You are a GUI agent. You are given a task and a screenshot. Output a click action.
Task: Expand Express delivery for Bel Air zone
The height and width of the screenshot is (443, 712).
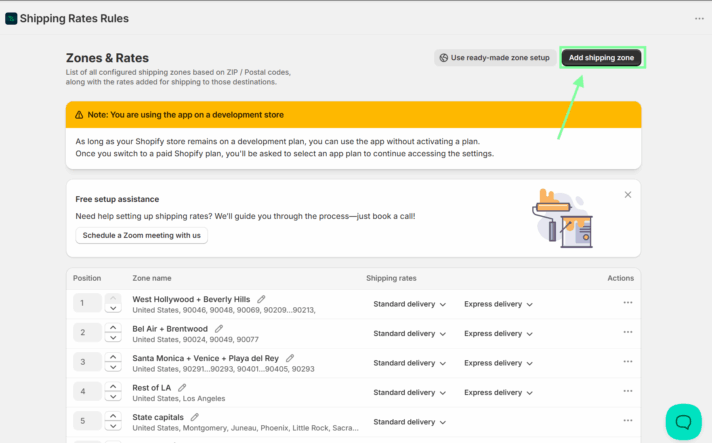498,334
